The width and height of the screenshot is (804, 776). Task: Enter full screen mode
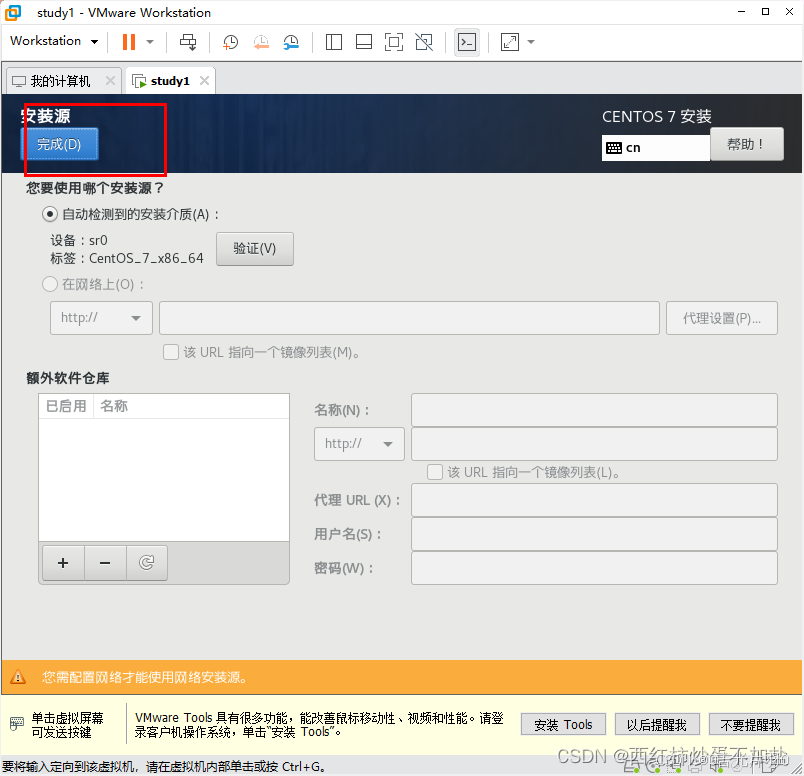pyautogui.click(x=394, y=42)
